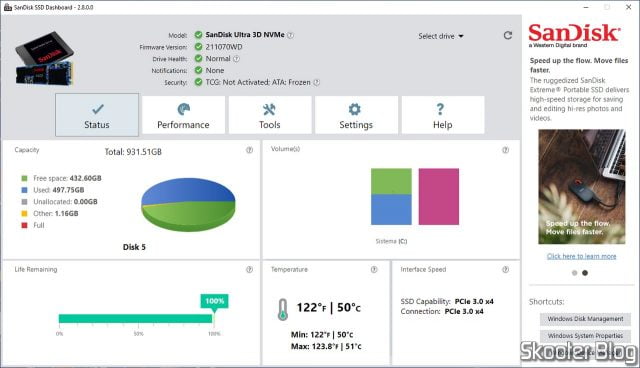
Task: Expand the Select drive dropdown
Action: (441, 36)
